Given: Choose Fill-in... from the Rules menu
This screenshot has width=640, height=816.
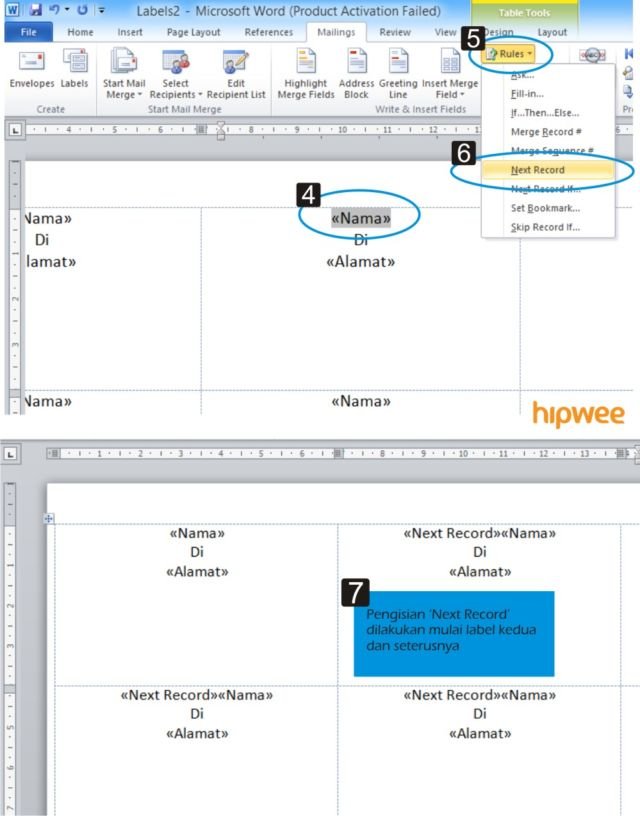Looking at the screenshot, I should (x=527, y=94).
